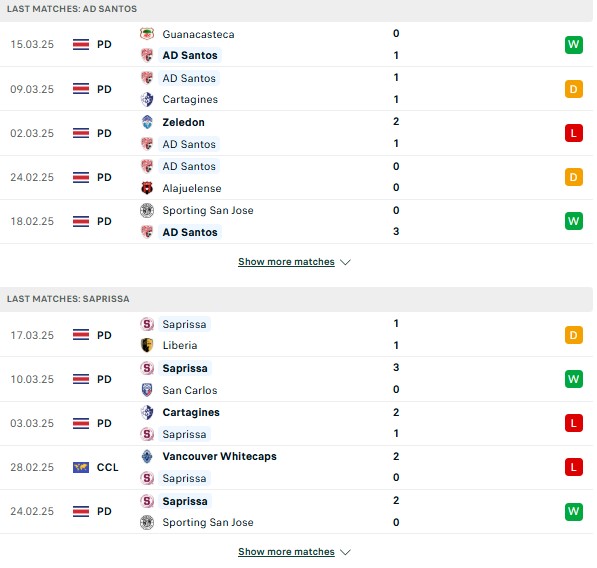The image size is (597, 568).
Task: Click the red L badge for Zeledon match
Action: point(574,133)
